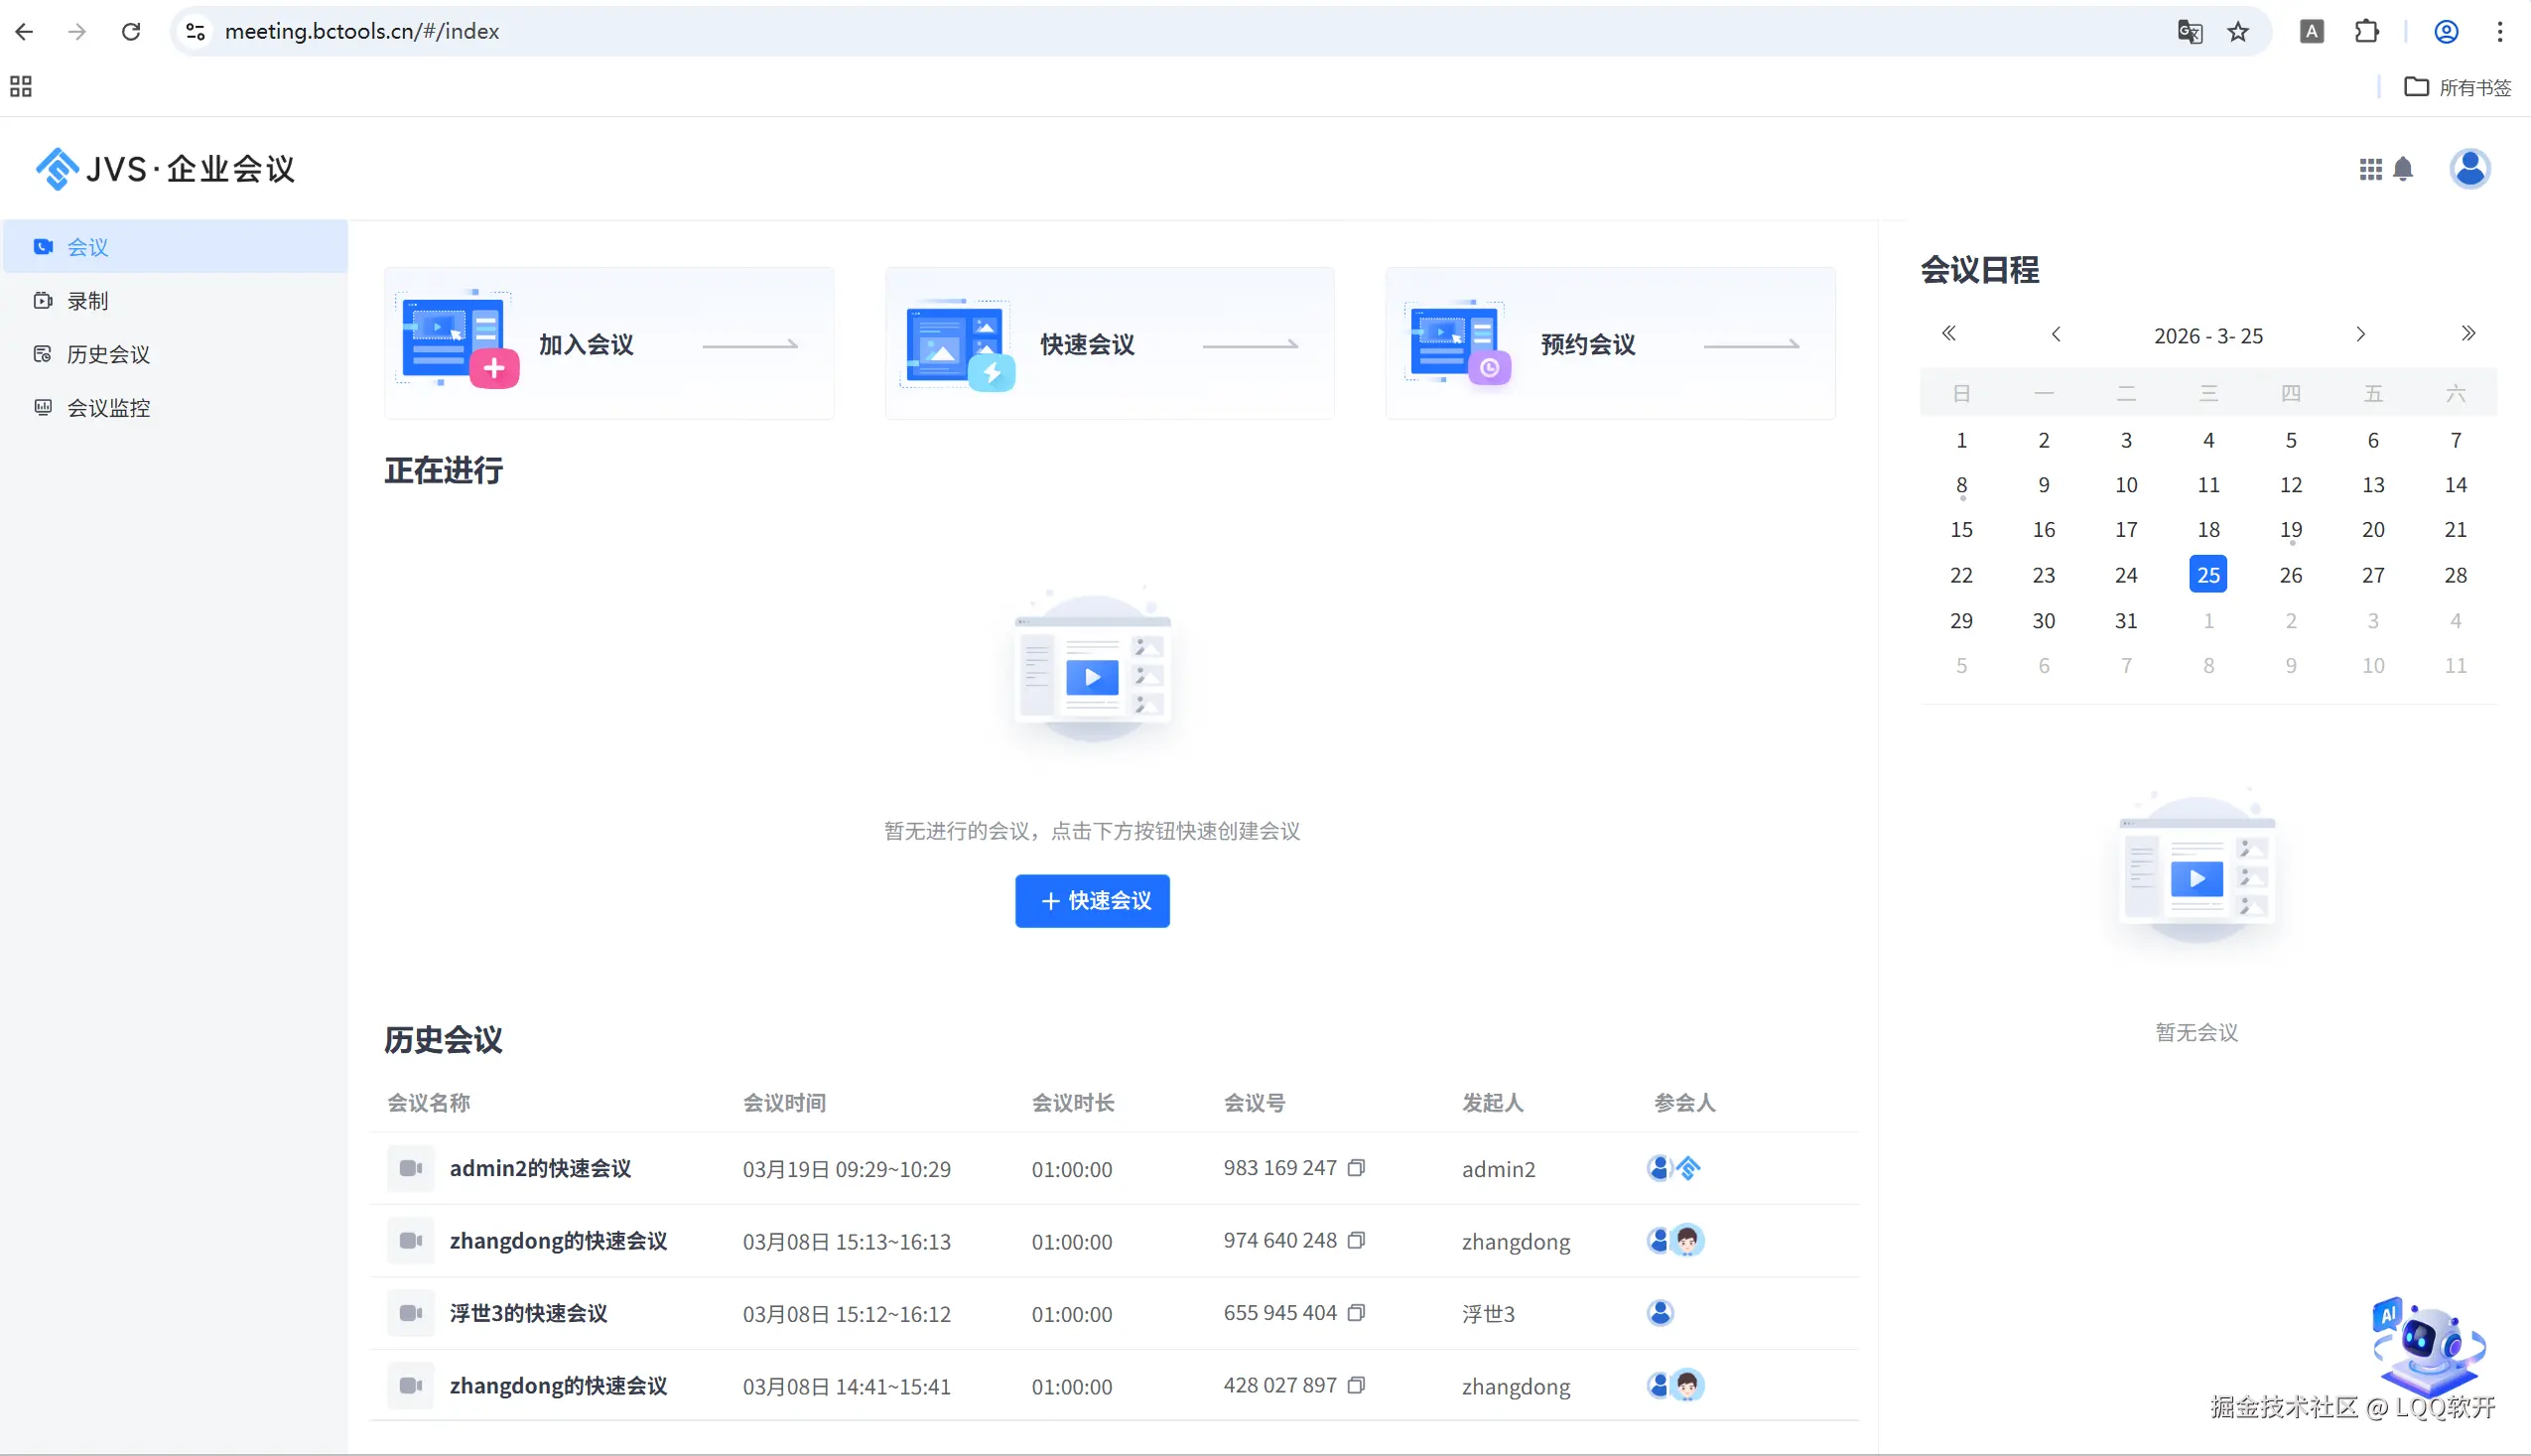Jump to next year in calendar
Screen dimensions: 2531x1456
(x=2467, y=334)
